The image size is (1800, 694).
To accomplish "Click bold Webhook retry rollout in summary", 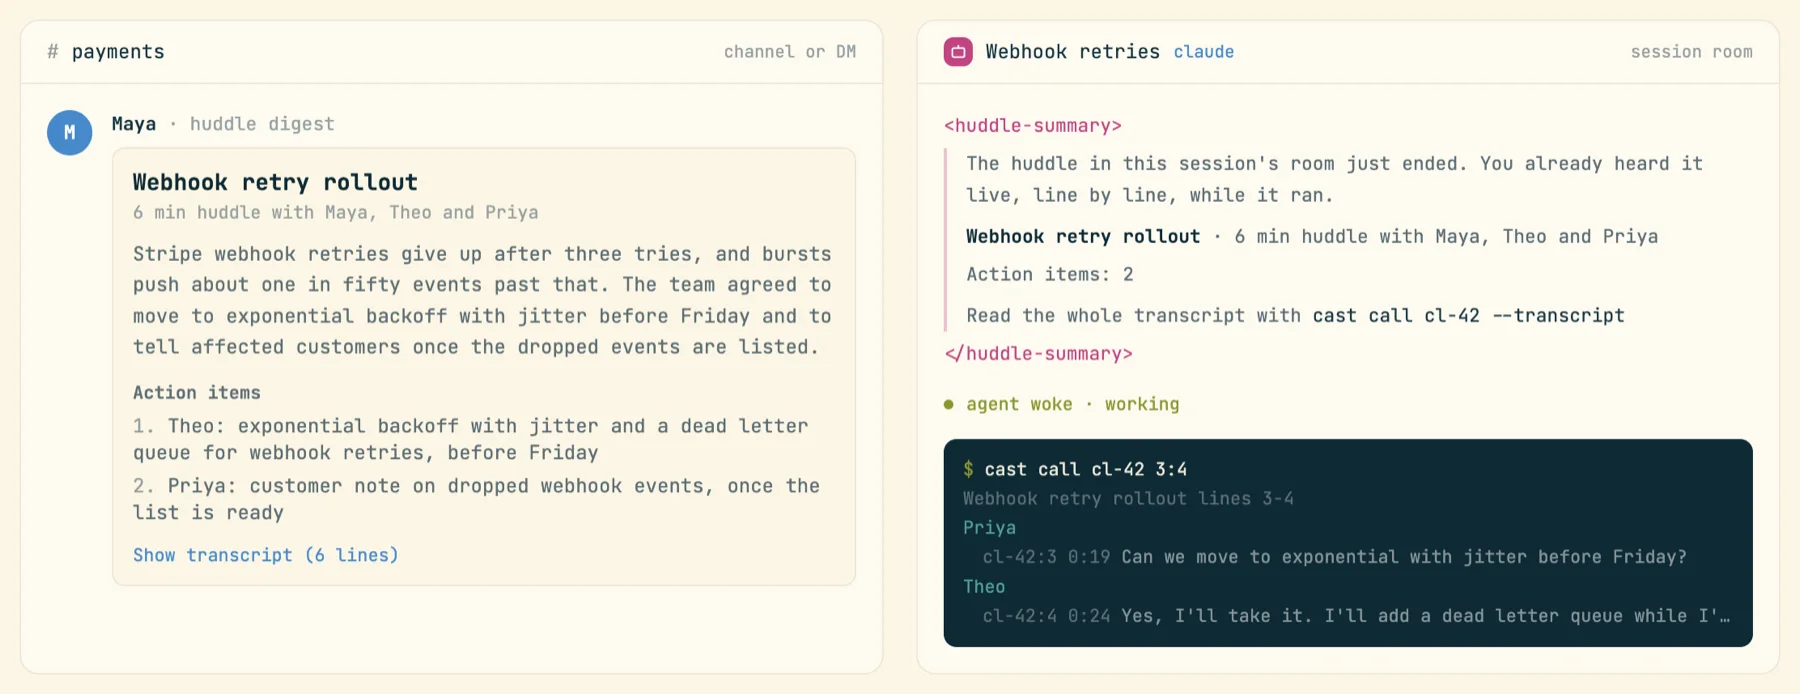I will point(1083,237).
